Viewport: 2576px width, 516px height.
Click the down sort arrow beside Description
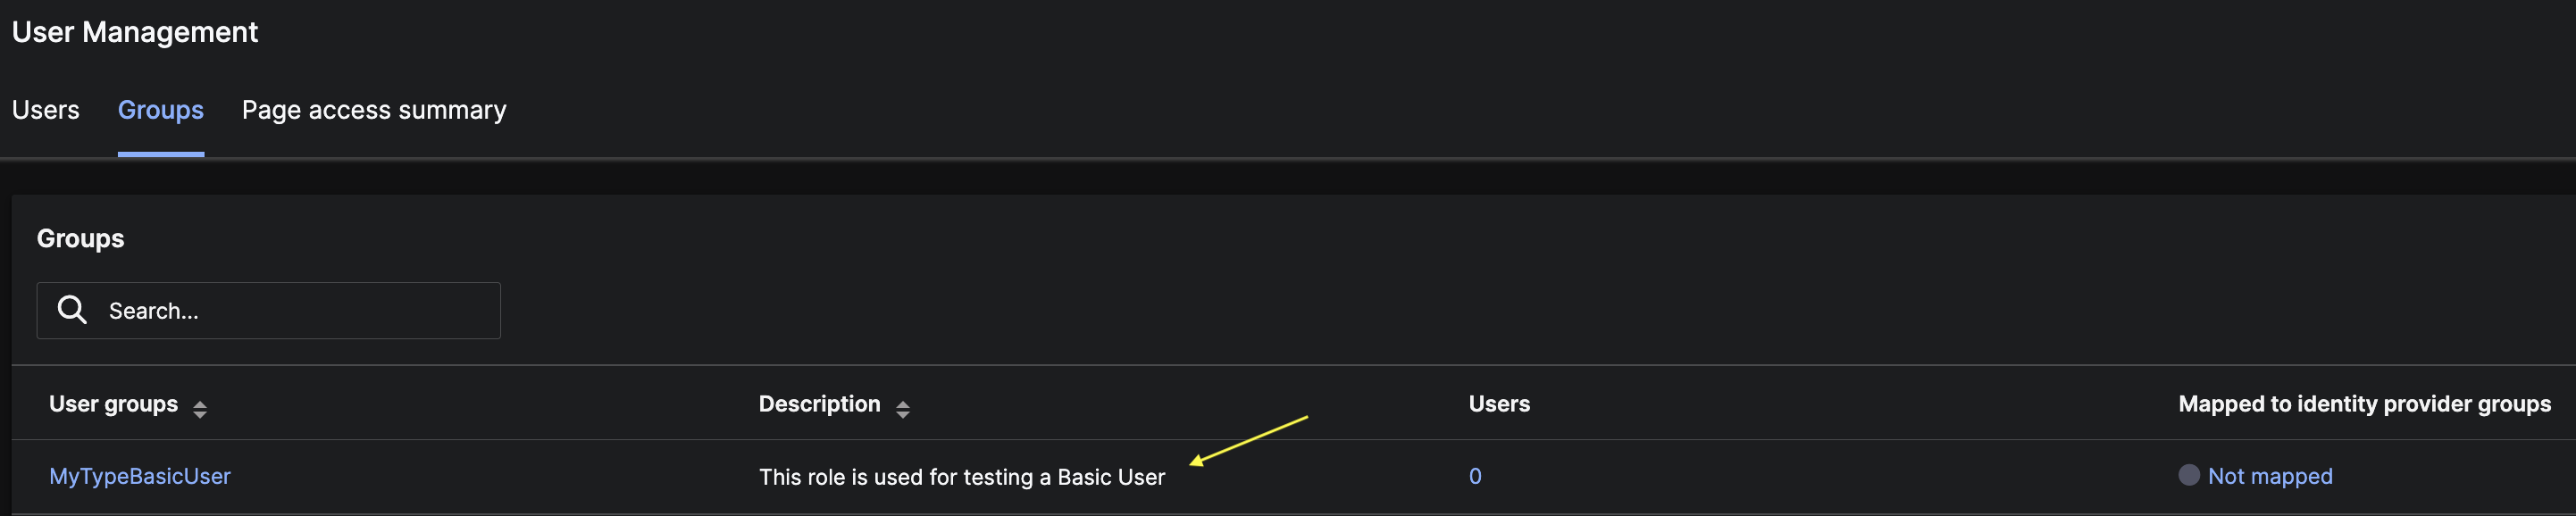click(903, 414)
